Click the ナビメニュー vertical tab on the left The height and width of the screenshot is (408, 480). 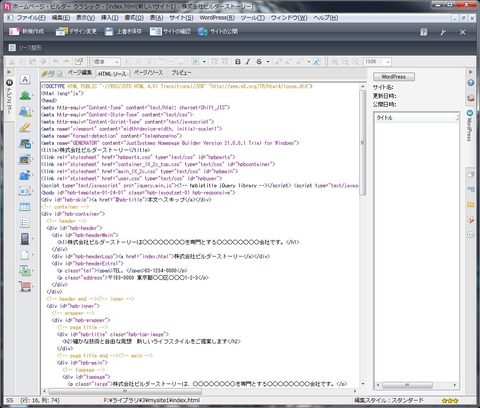pos(9,97)
